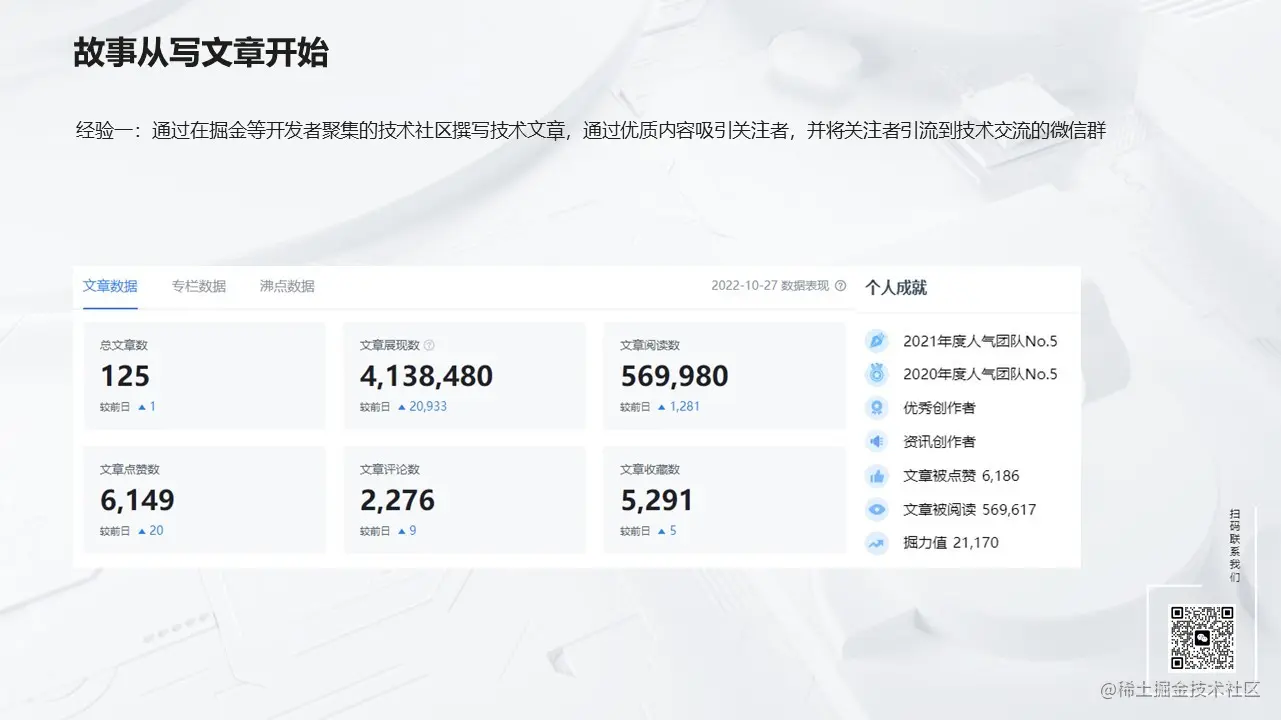This screenshot has height=720, width=1281.
Task: Switch to the 专栏数据 tab
Action: click(x=198, y=286)
